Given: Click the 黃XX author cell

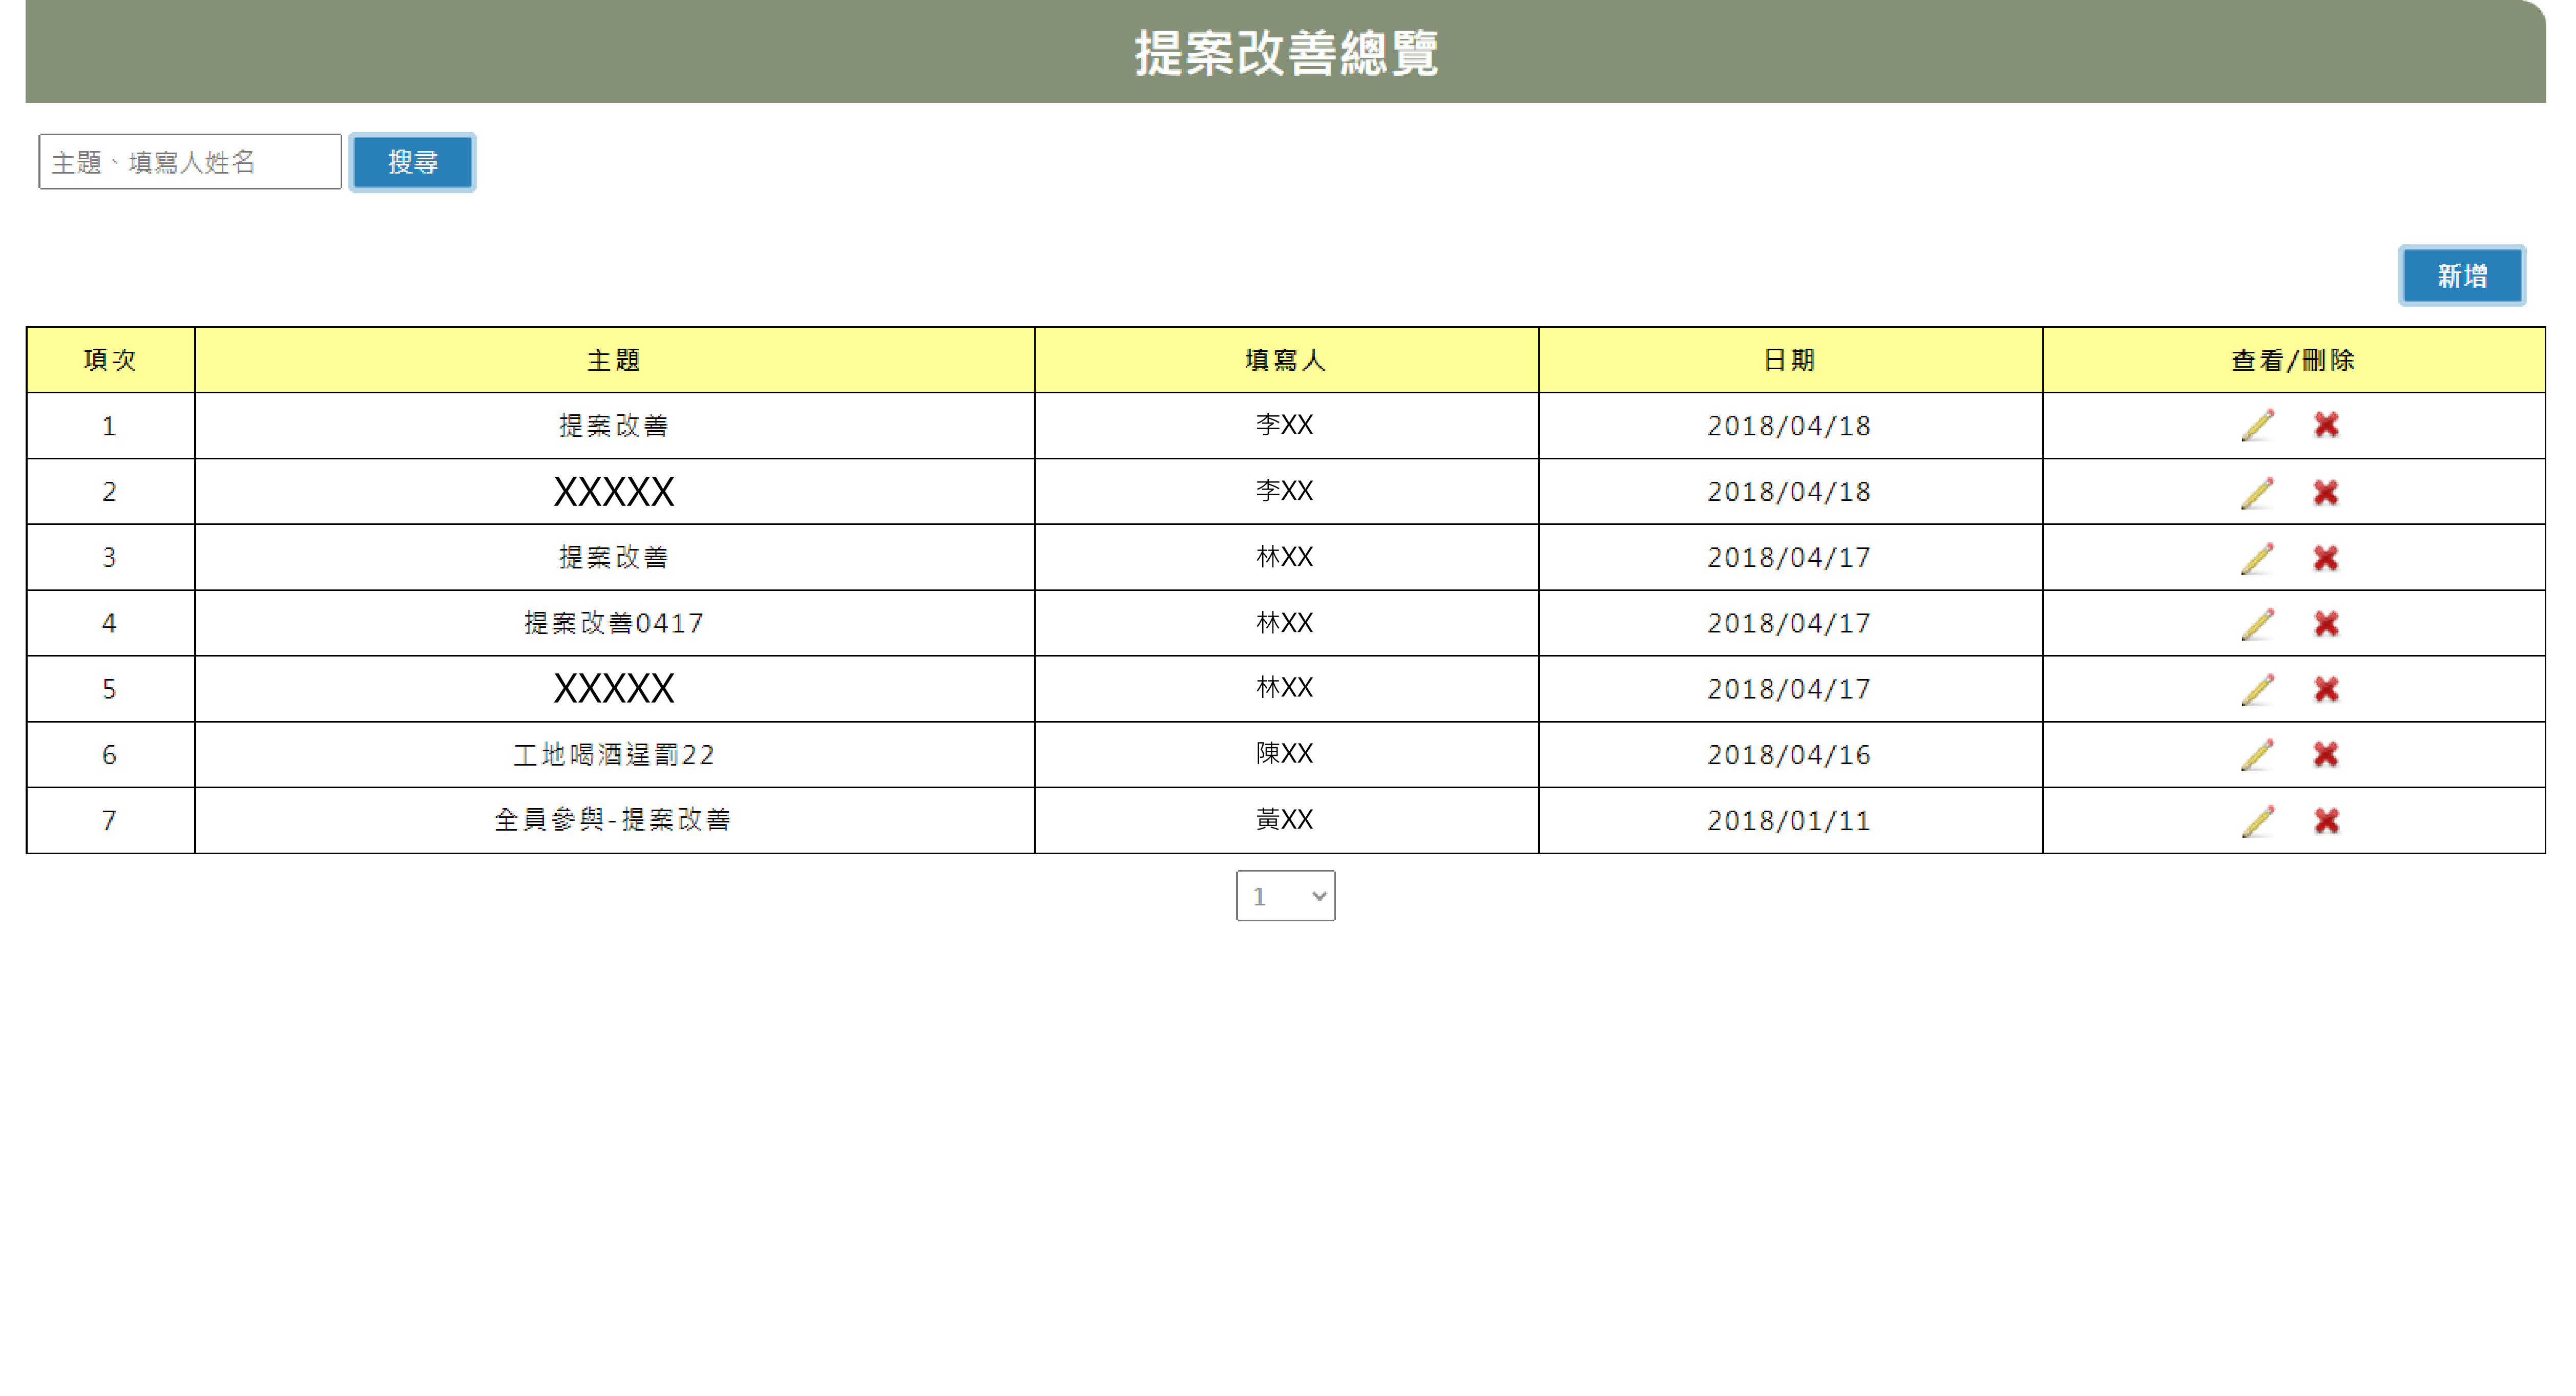Looking at the screenshot, I should [1286, 820].
